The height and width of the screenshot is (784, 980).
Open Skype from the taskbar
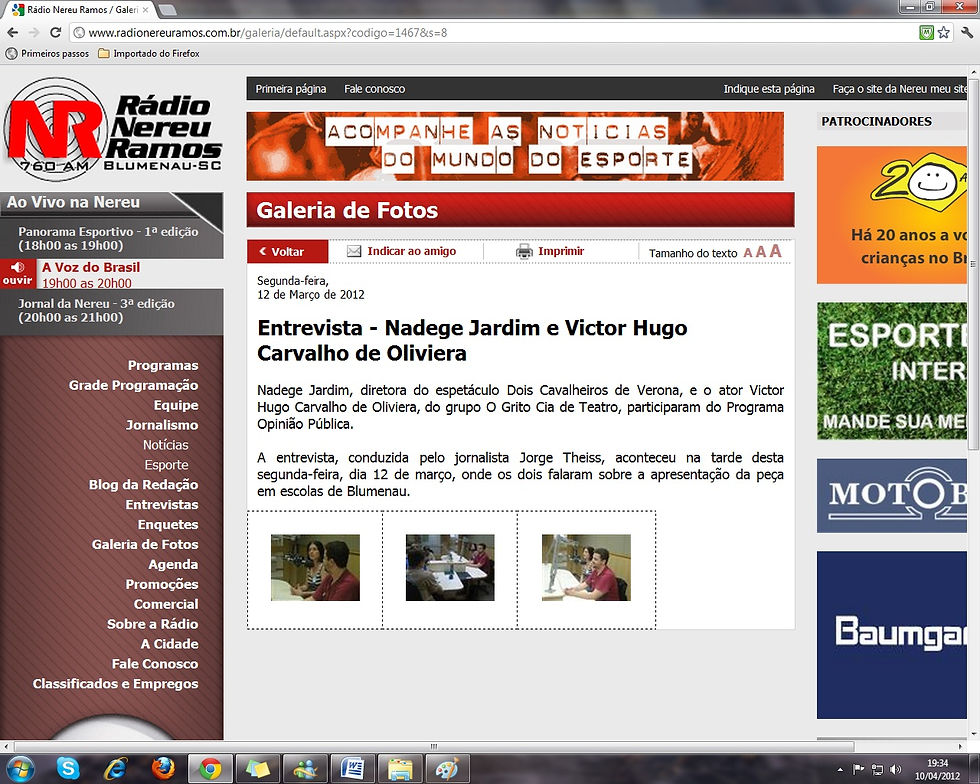point(68,768)
